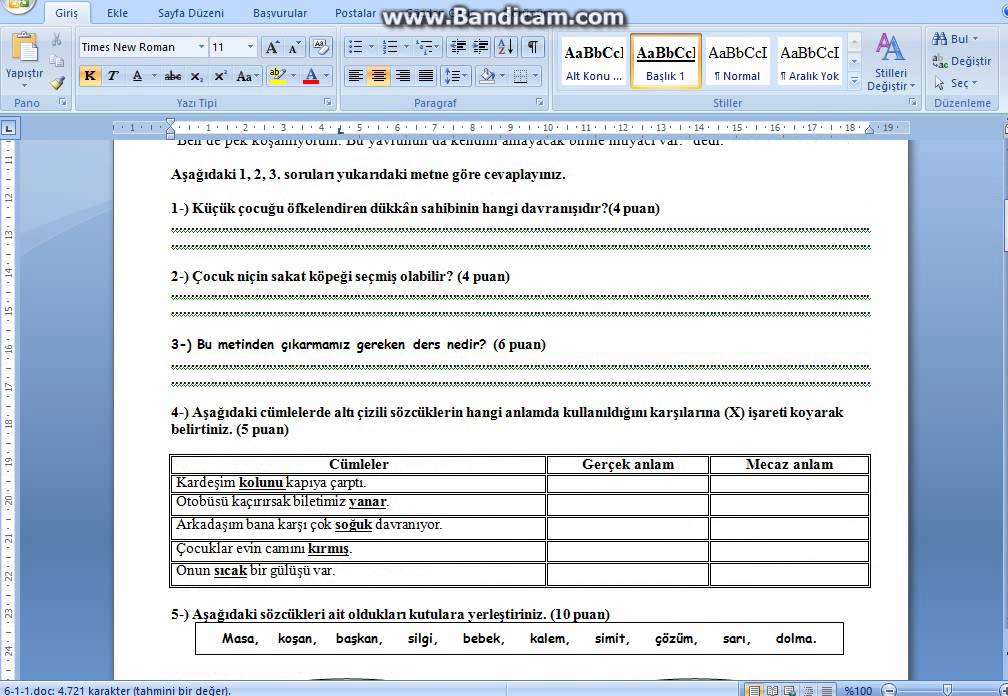Cut selection with the scissors icon
1008x696 pixels.
point(57,40)
